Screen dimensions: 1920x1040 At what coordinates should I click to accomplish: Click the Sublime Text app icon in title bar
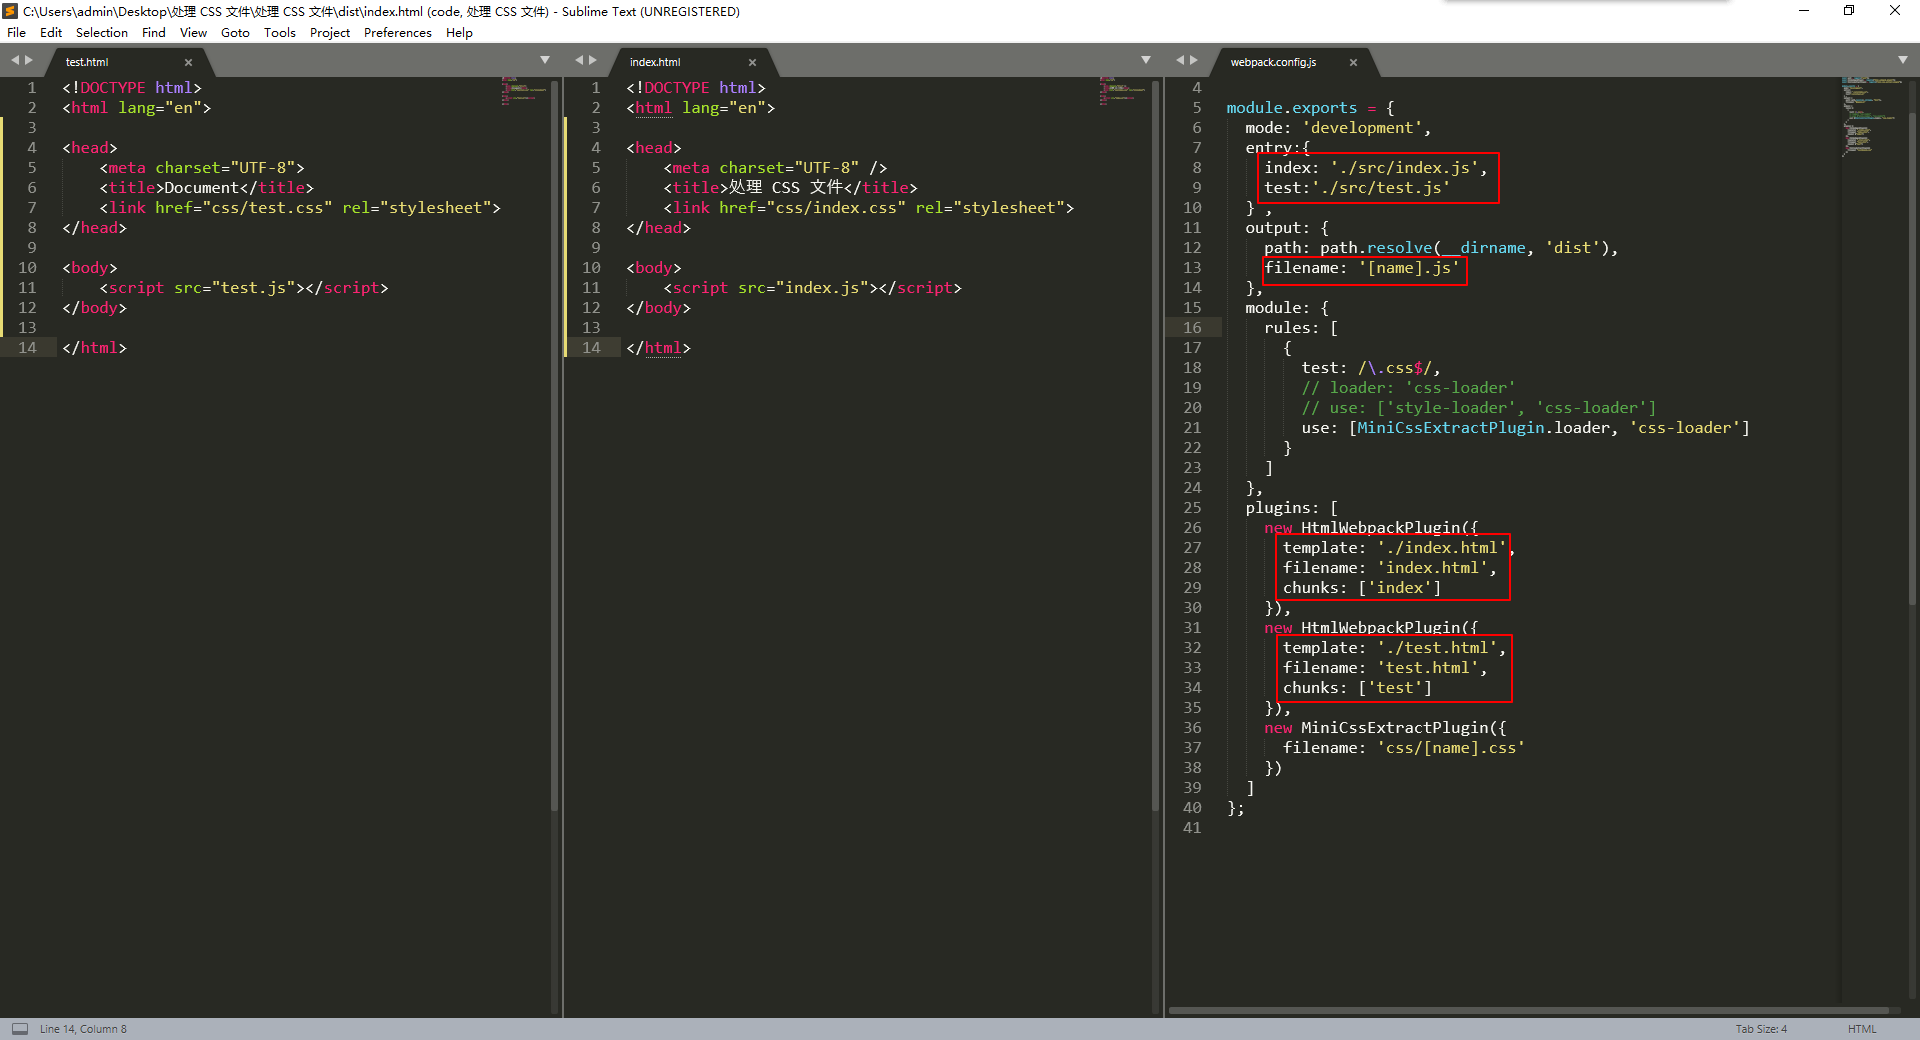pos(11,11)
